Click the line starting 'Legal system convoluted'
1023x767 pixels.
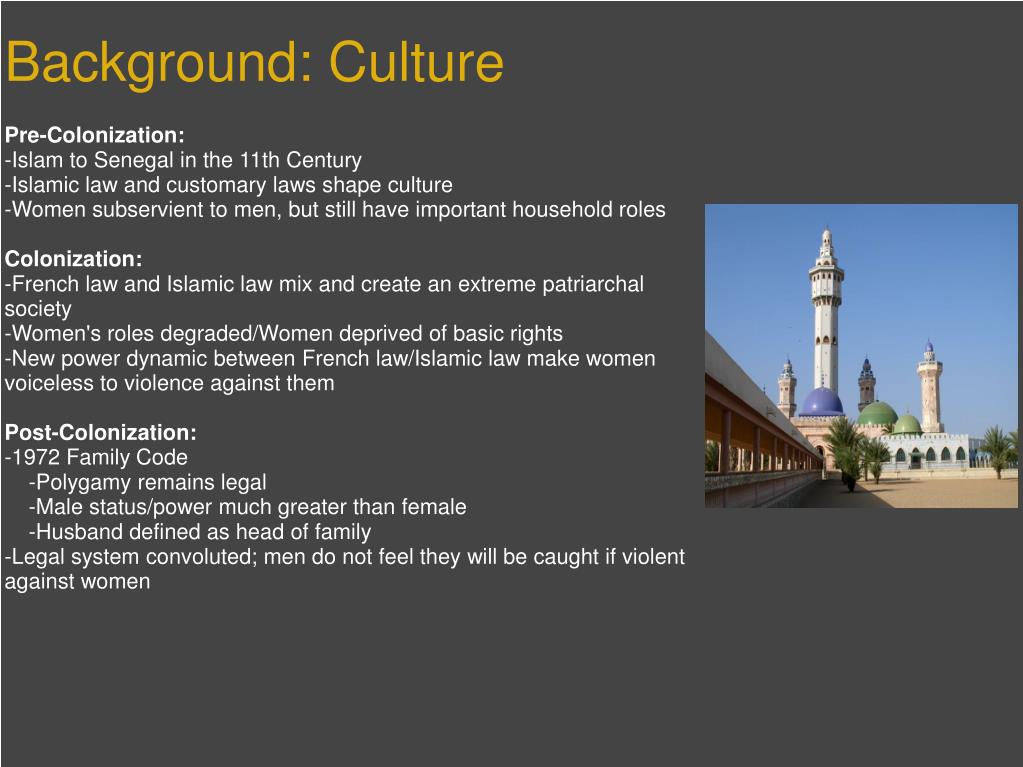tap(344, 556)
